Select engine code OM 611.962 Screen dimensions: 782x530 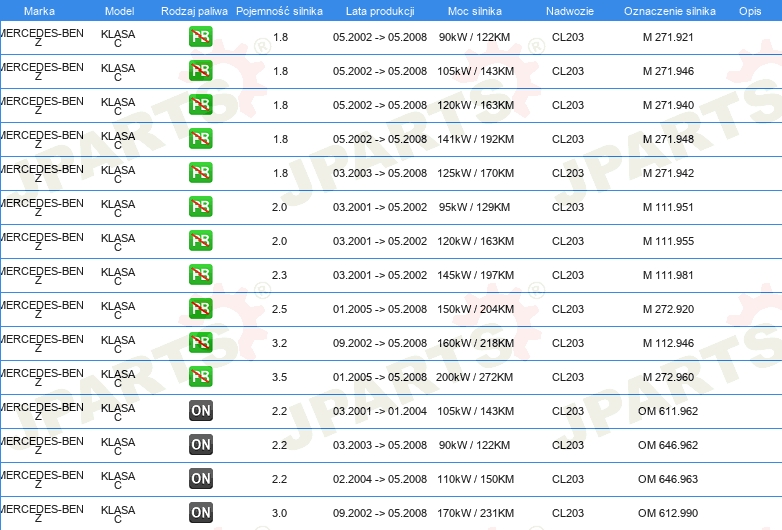[x=668, y=411]
